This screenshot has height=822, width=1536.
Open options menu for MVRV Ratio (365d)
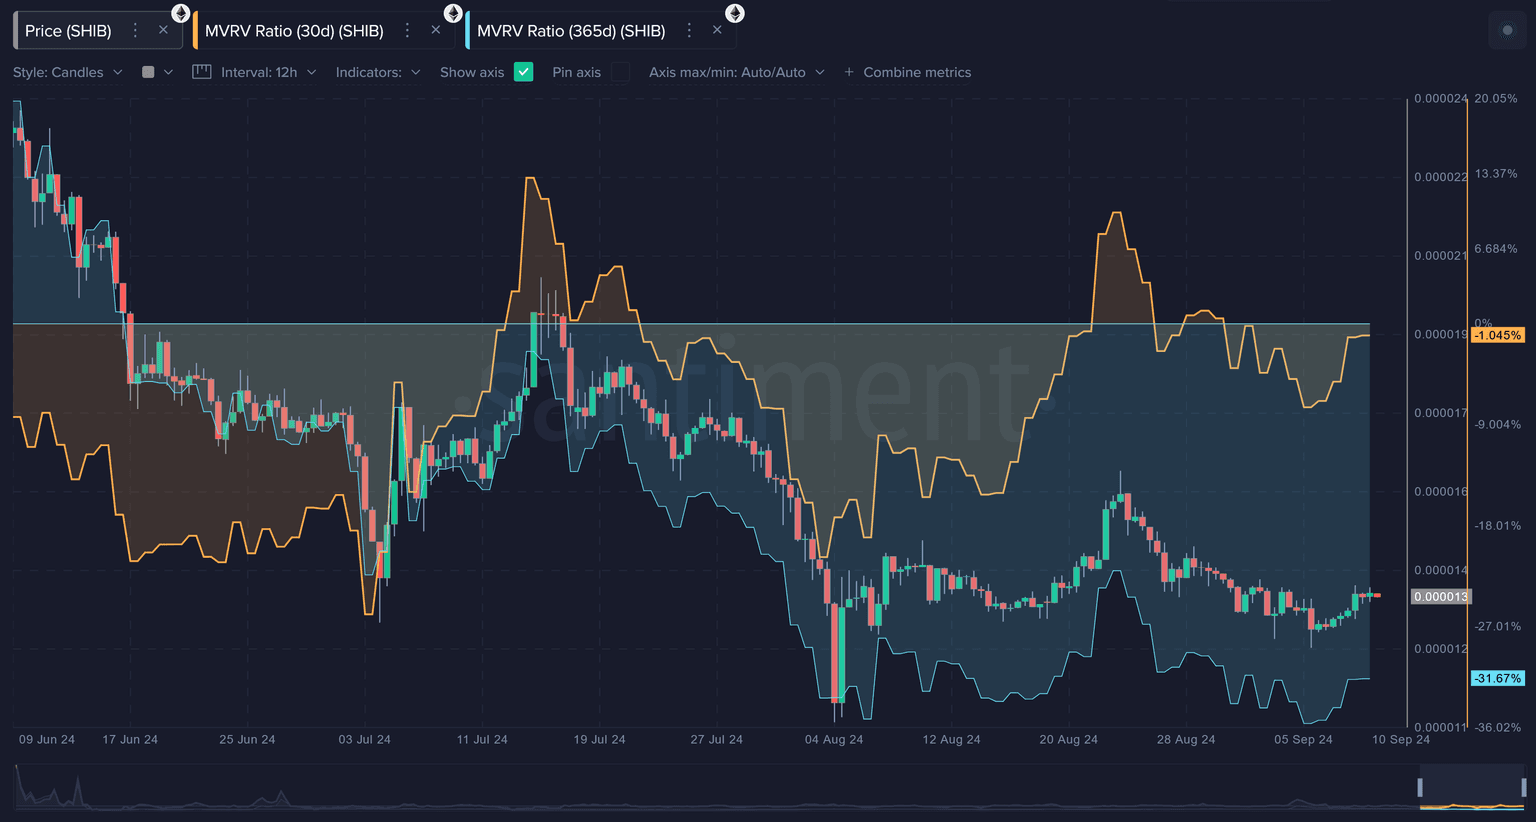[689, 31]
